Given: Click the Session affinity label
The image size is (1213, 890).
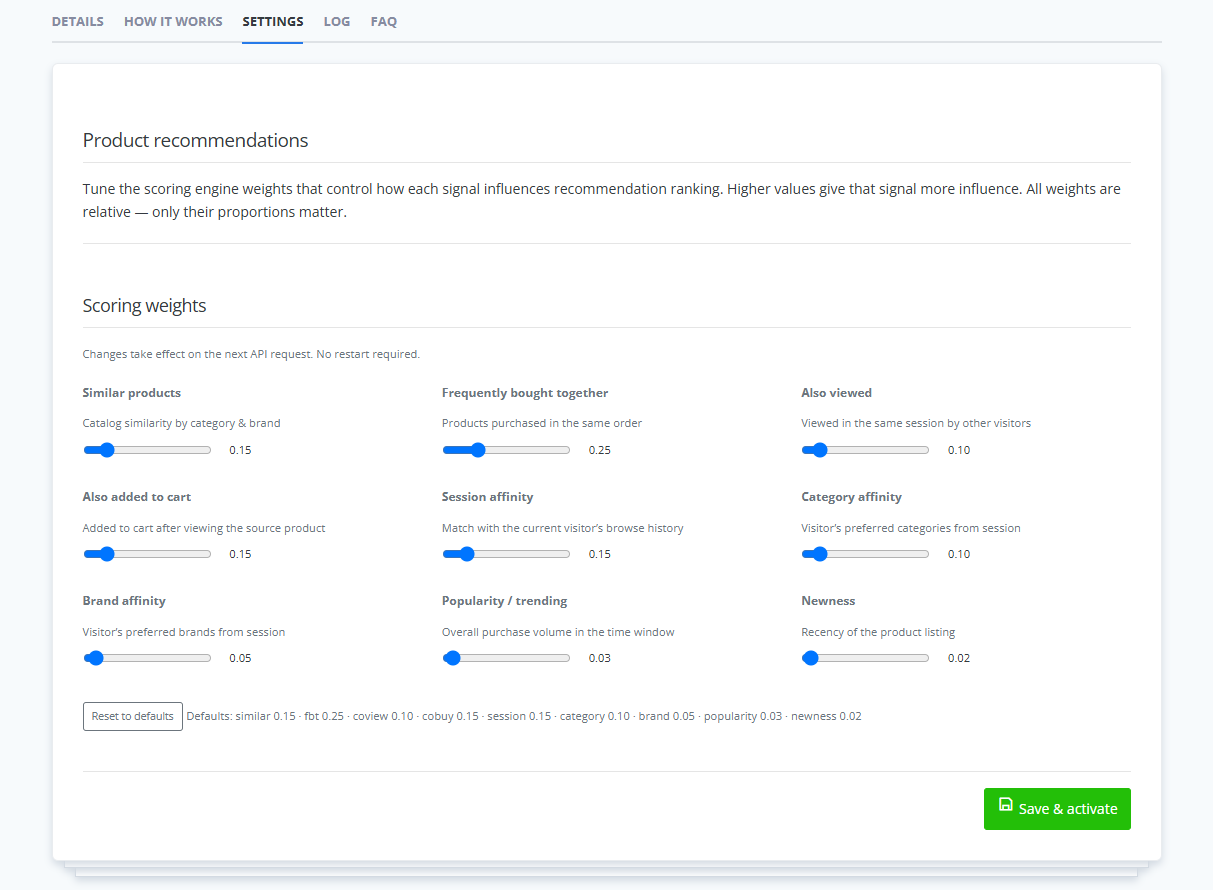Looking at the screenshot, I should (x=487, y=497).
